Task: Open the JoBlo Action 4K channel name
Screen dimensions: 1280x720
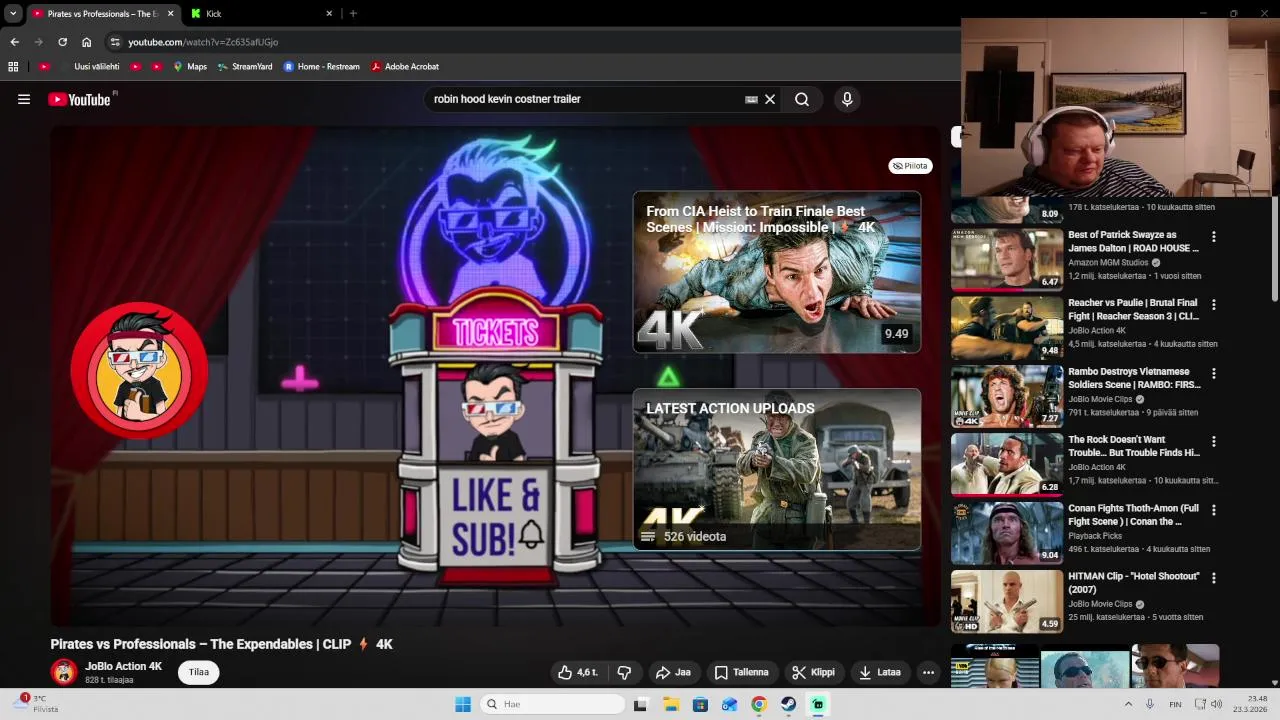Action: pyautogui.click(x=123, y=666)
